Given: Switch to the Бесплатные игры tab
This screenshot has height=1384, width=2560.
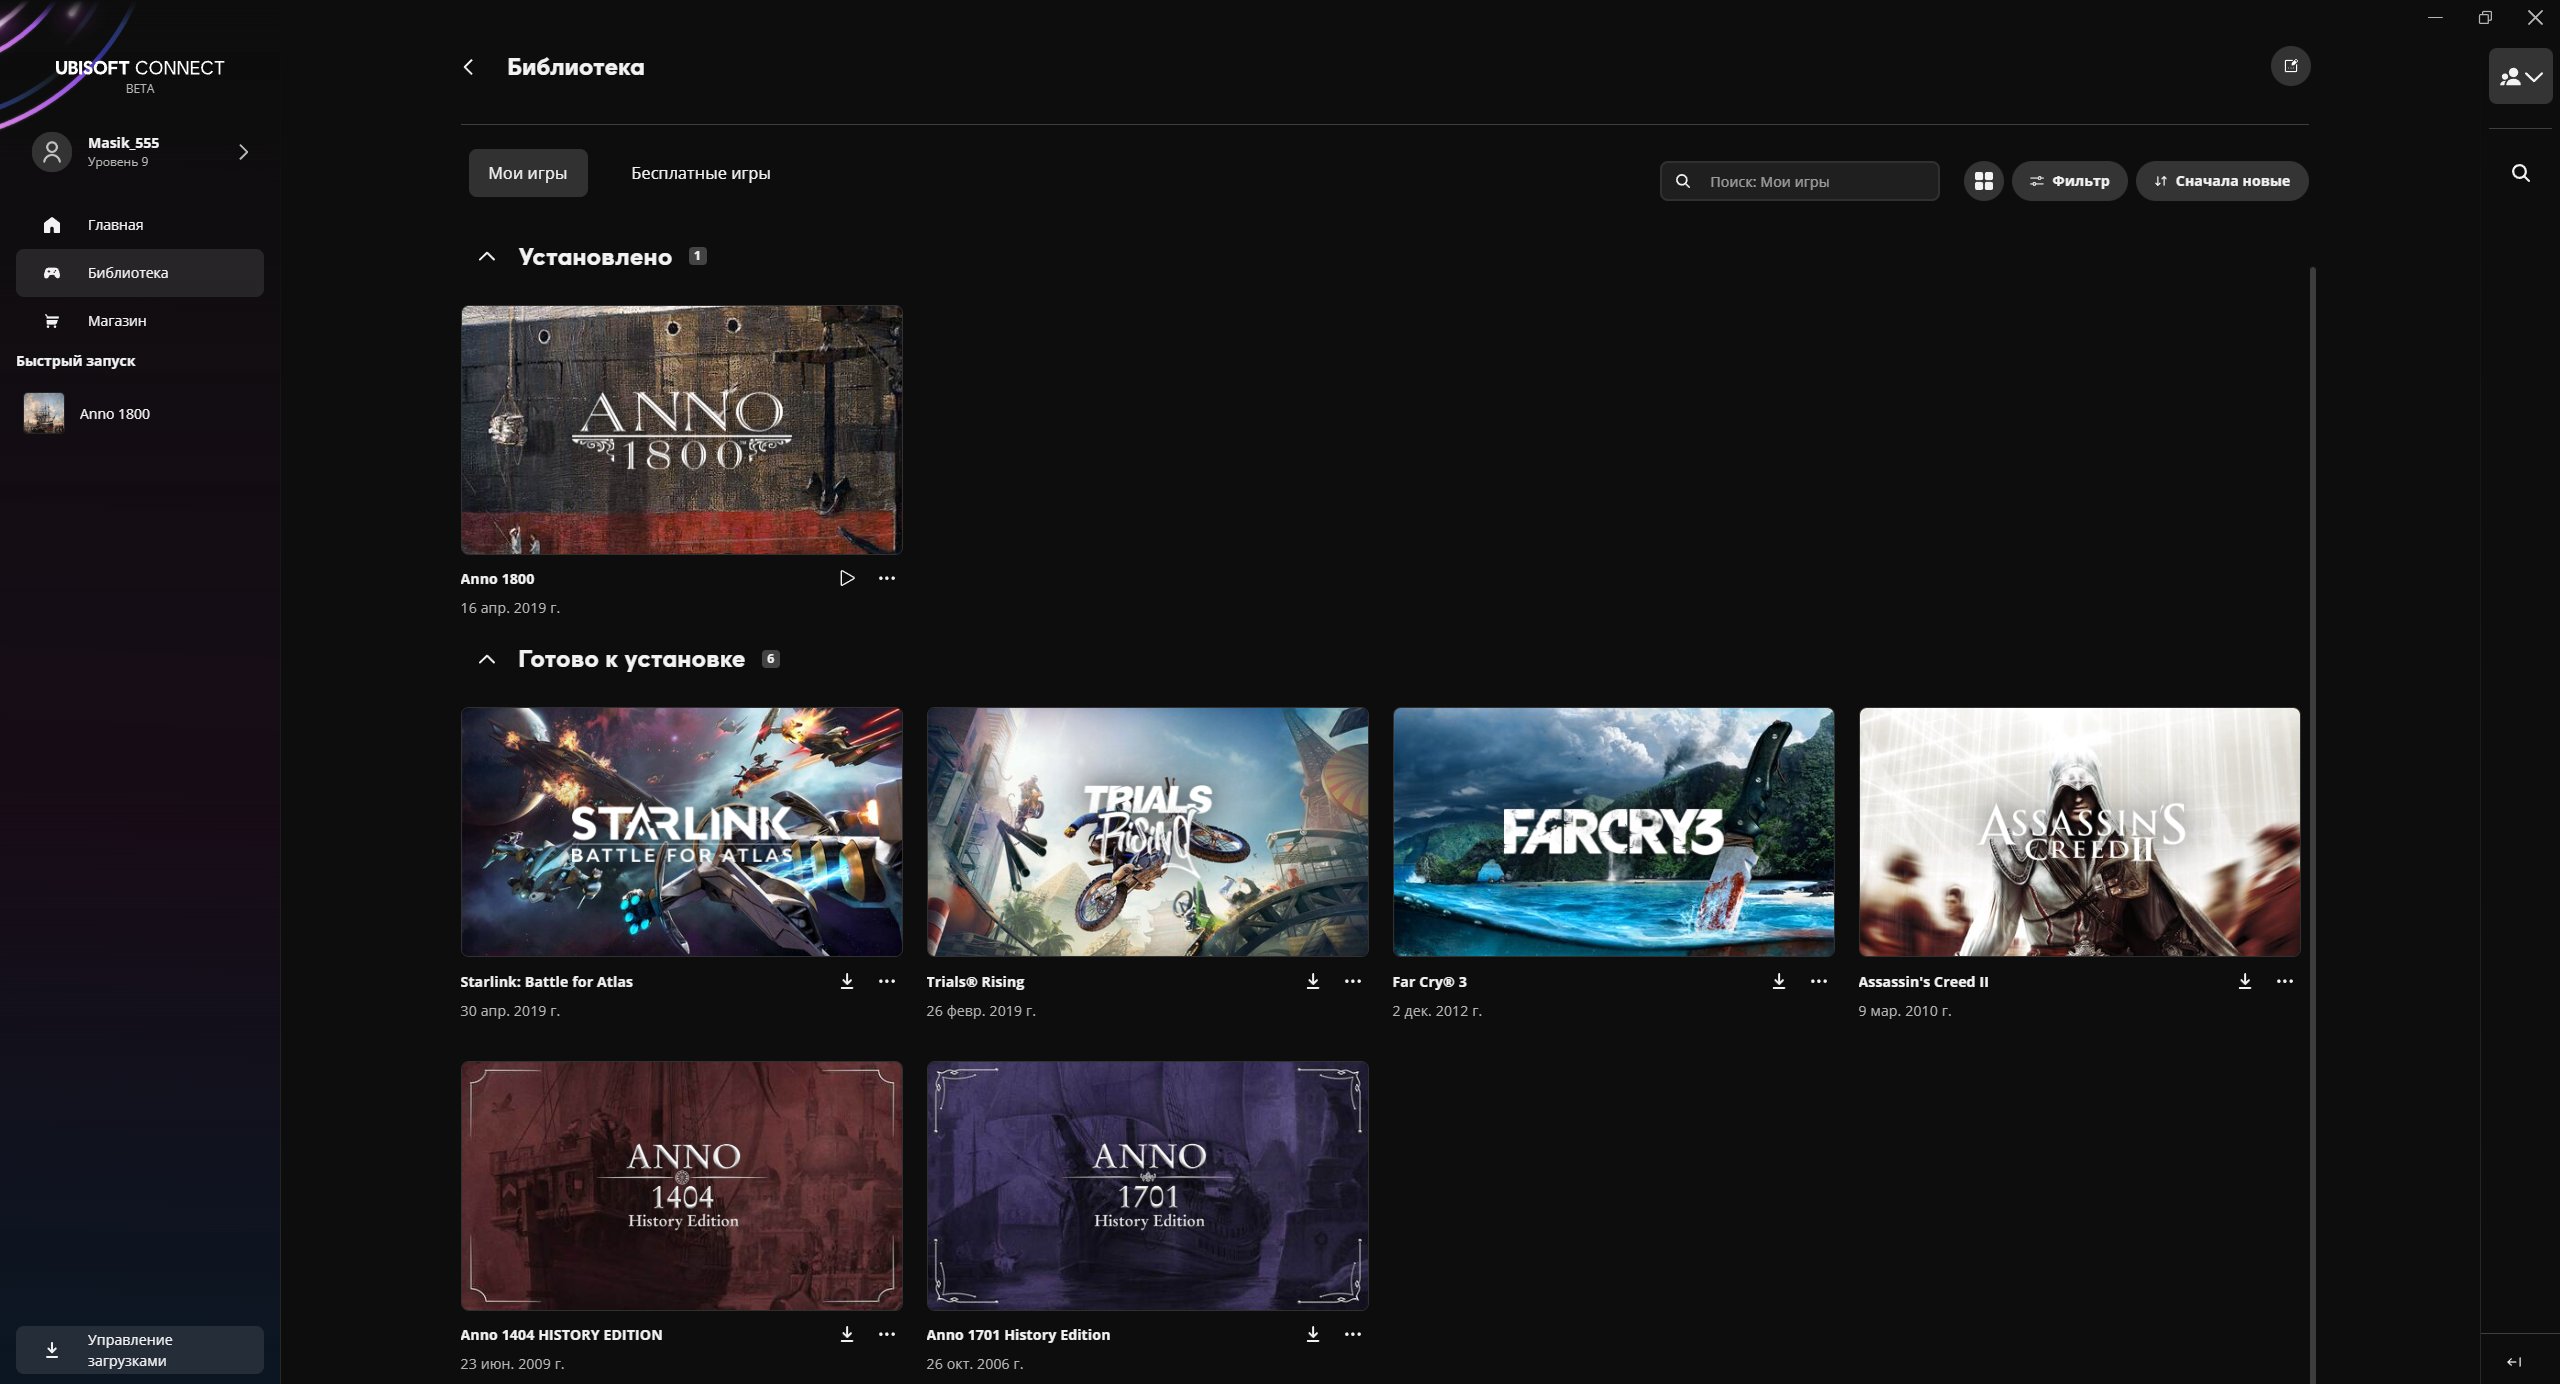Looking at the screenshot, I should point(700,173).
